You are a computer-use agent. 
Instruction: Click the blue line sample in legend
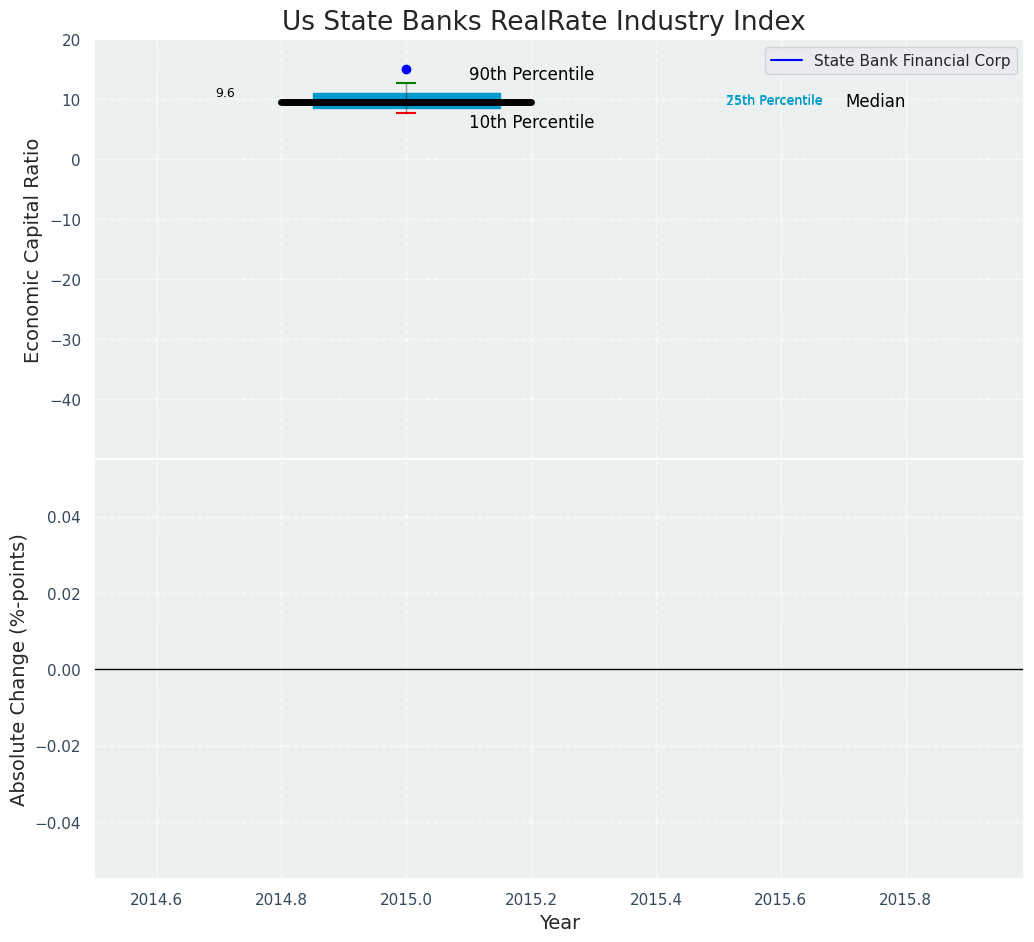pos(787,61)
